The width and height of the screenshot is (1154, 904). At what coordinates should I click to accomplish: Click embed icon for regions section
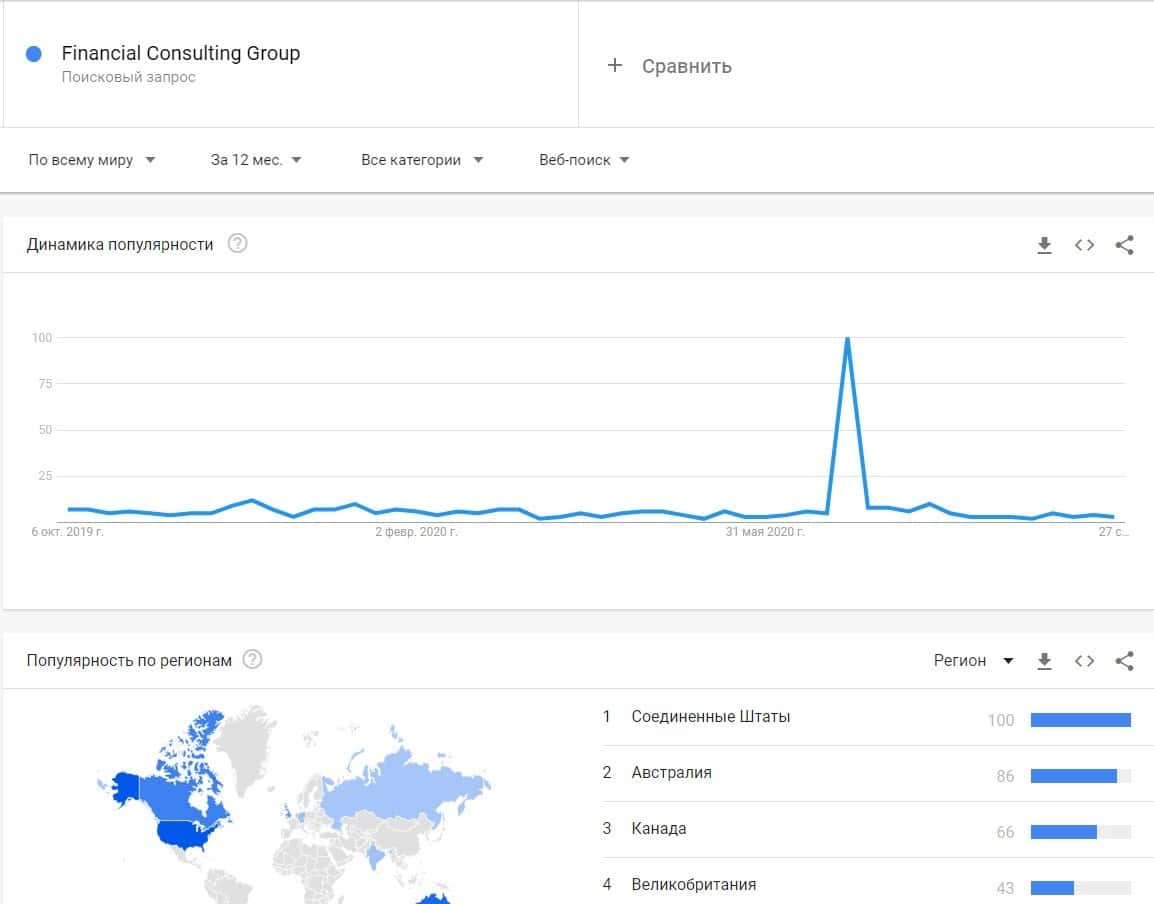(1084, 661)
